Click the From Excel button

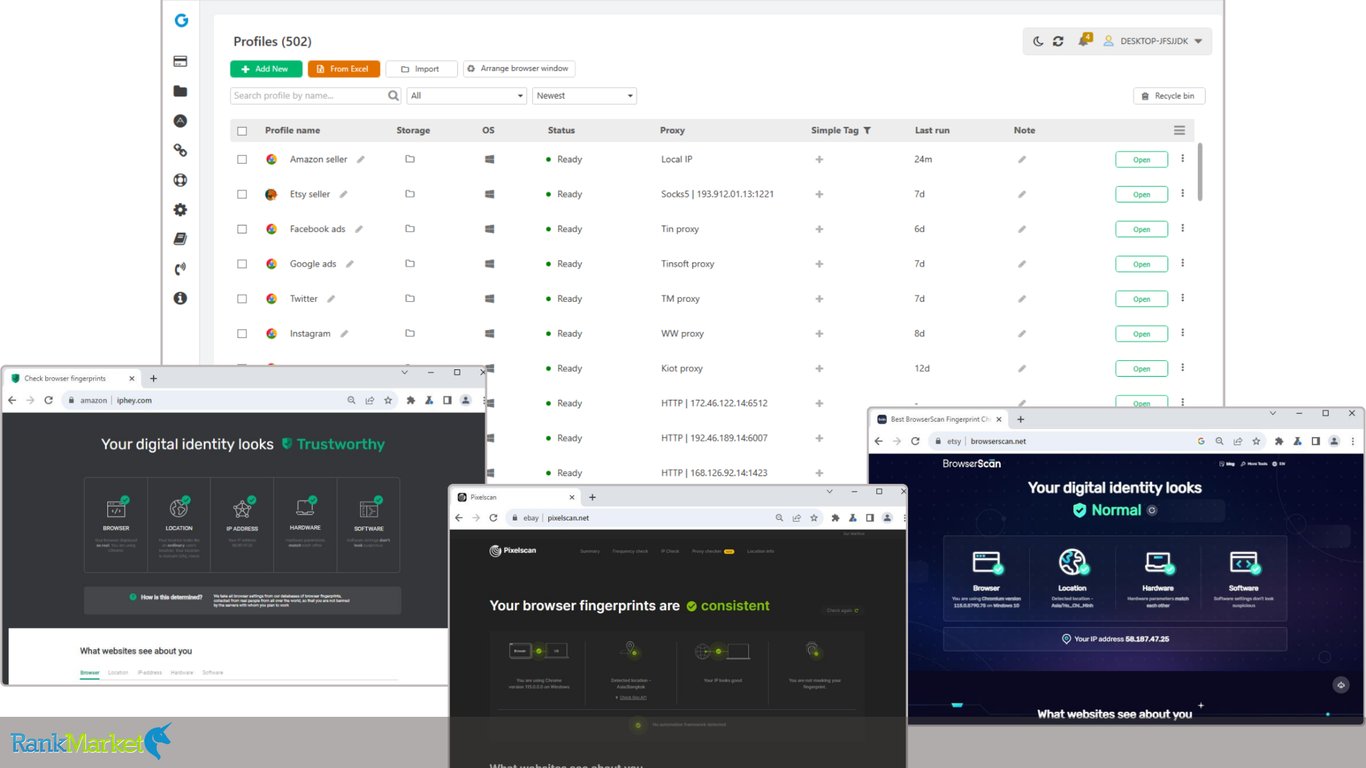tap(344, 69)
